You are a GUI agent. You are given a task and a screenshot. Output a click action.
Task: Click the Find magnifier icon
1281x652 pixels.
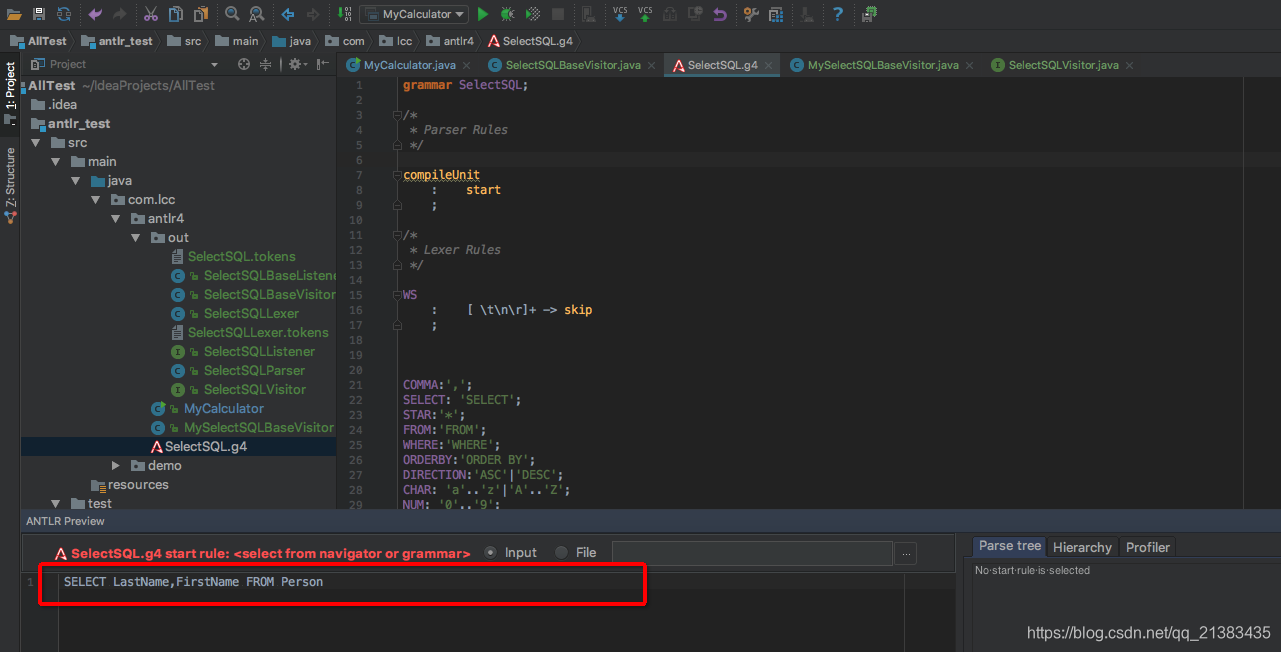232,14
